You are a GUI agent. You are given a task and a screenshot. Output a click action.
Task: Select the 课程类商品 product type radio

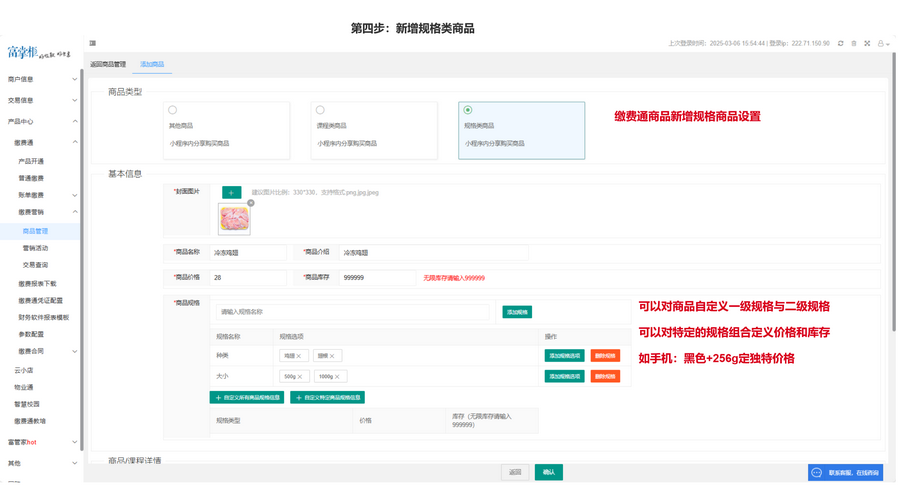320,110
